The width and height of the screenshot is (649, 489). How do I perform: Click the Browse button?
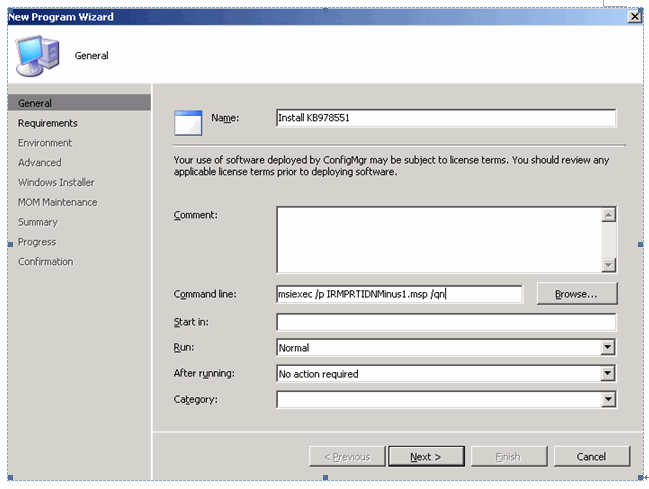tap(577, 294)
